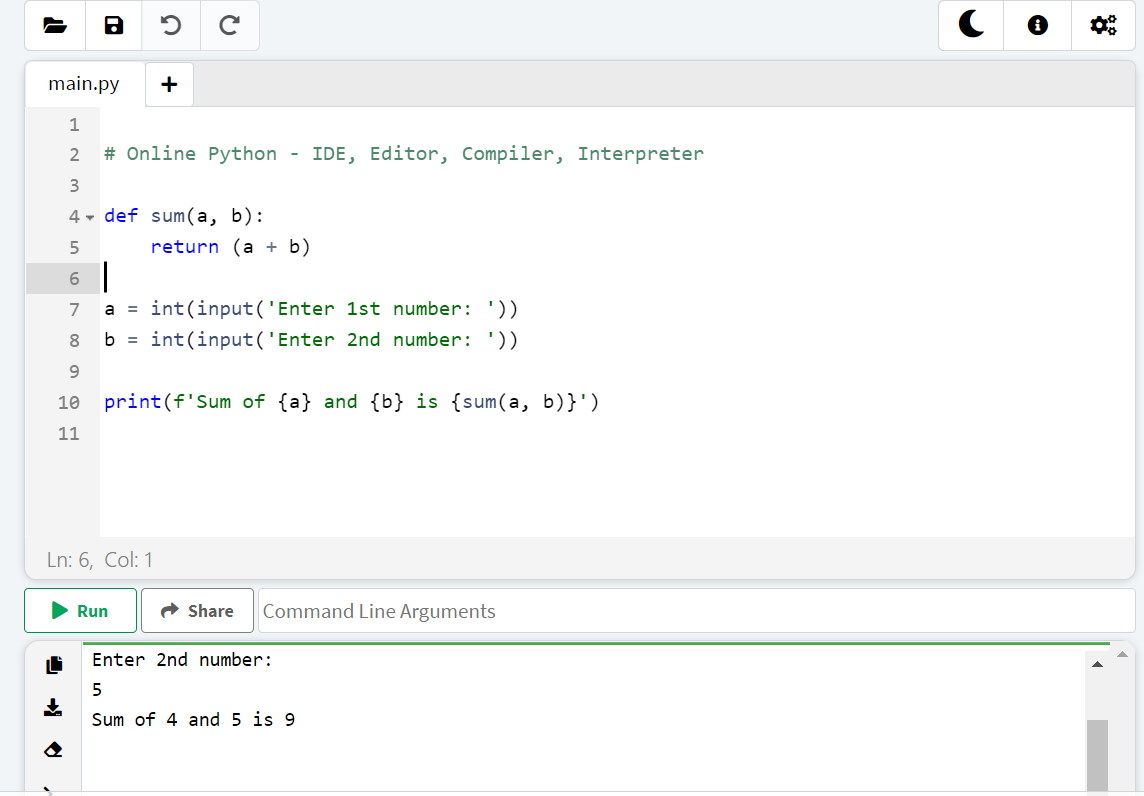Redo the last undone edit
Image resolution: width=1144 pixels, height=796 pixels.
coord(229,26)
